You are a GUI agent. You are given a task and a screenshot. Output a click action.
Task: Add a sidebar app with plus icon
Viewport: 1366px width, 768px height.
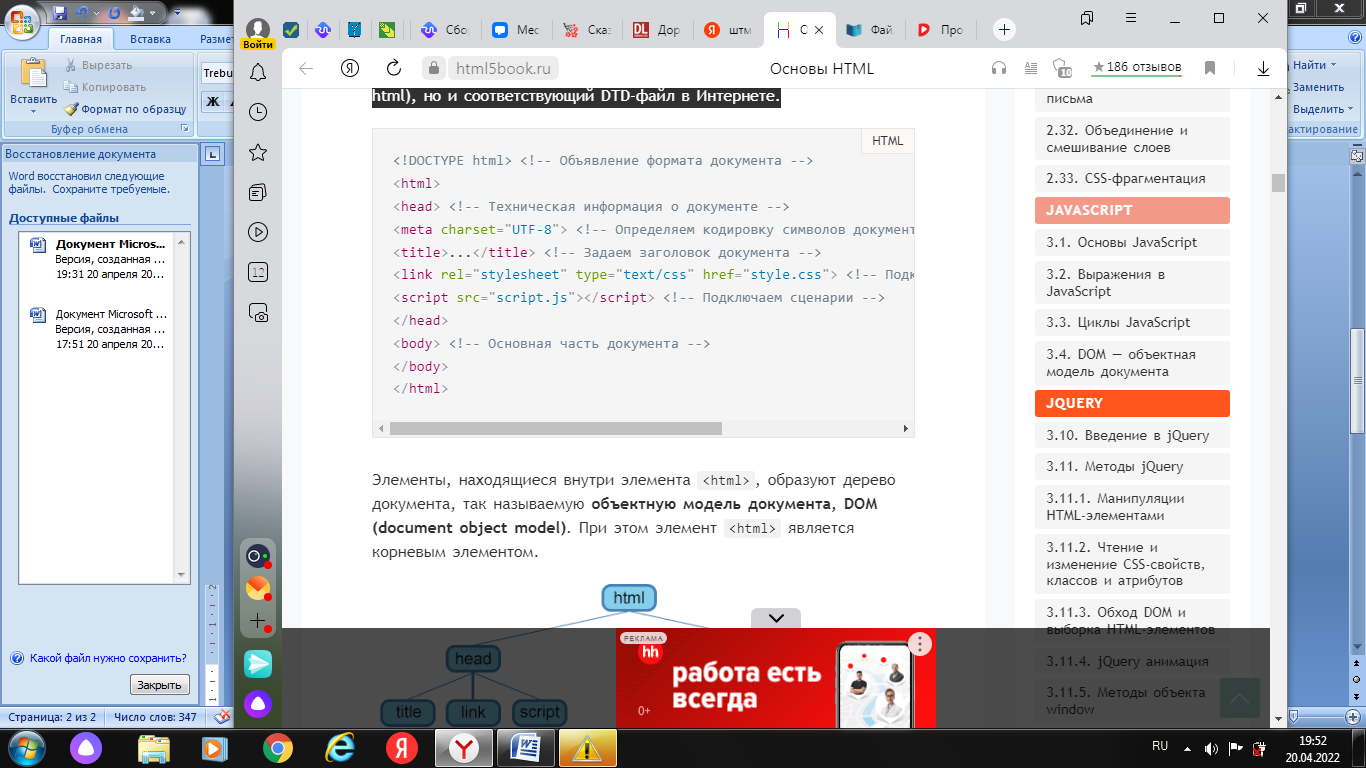258,621
